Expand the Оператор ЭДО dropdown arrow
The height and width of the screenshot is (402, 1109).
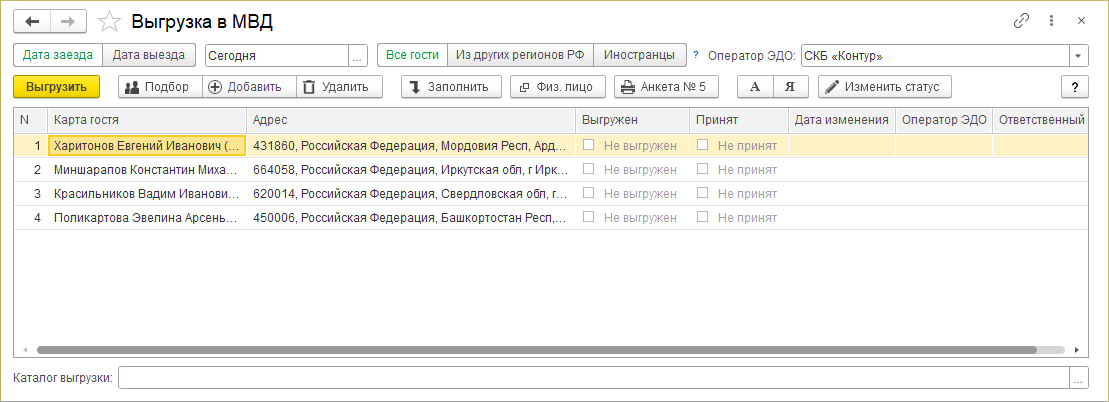coord(1079,56)
